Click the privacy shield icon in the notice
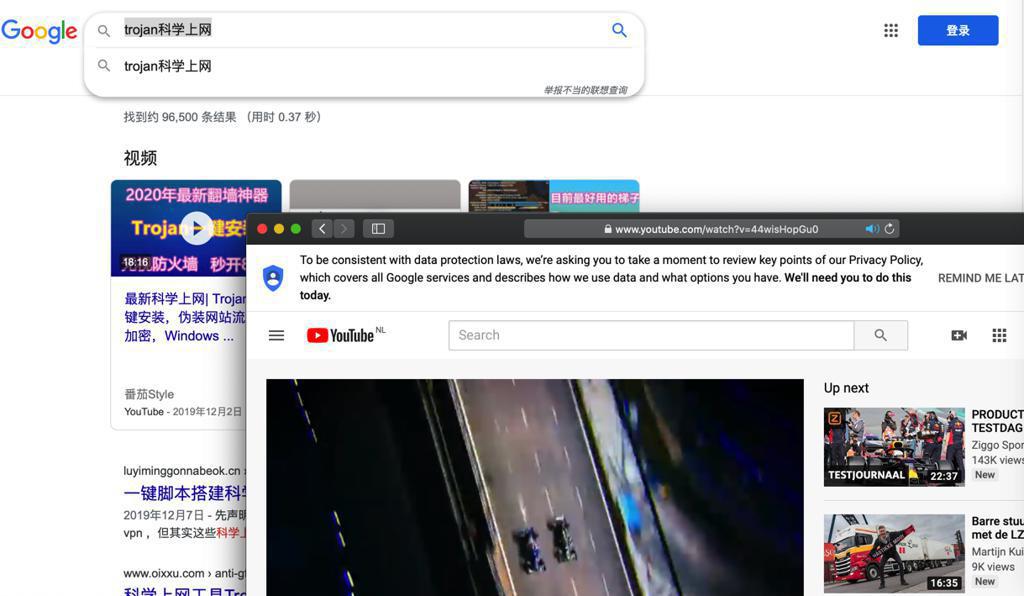Screen dimensions: 1024x596 click(273, 278)
